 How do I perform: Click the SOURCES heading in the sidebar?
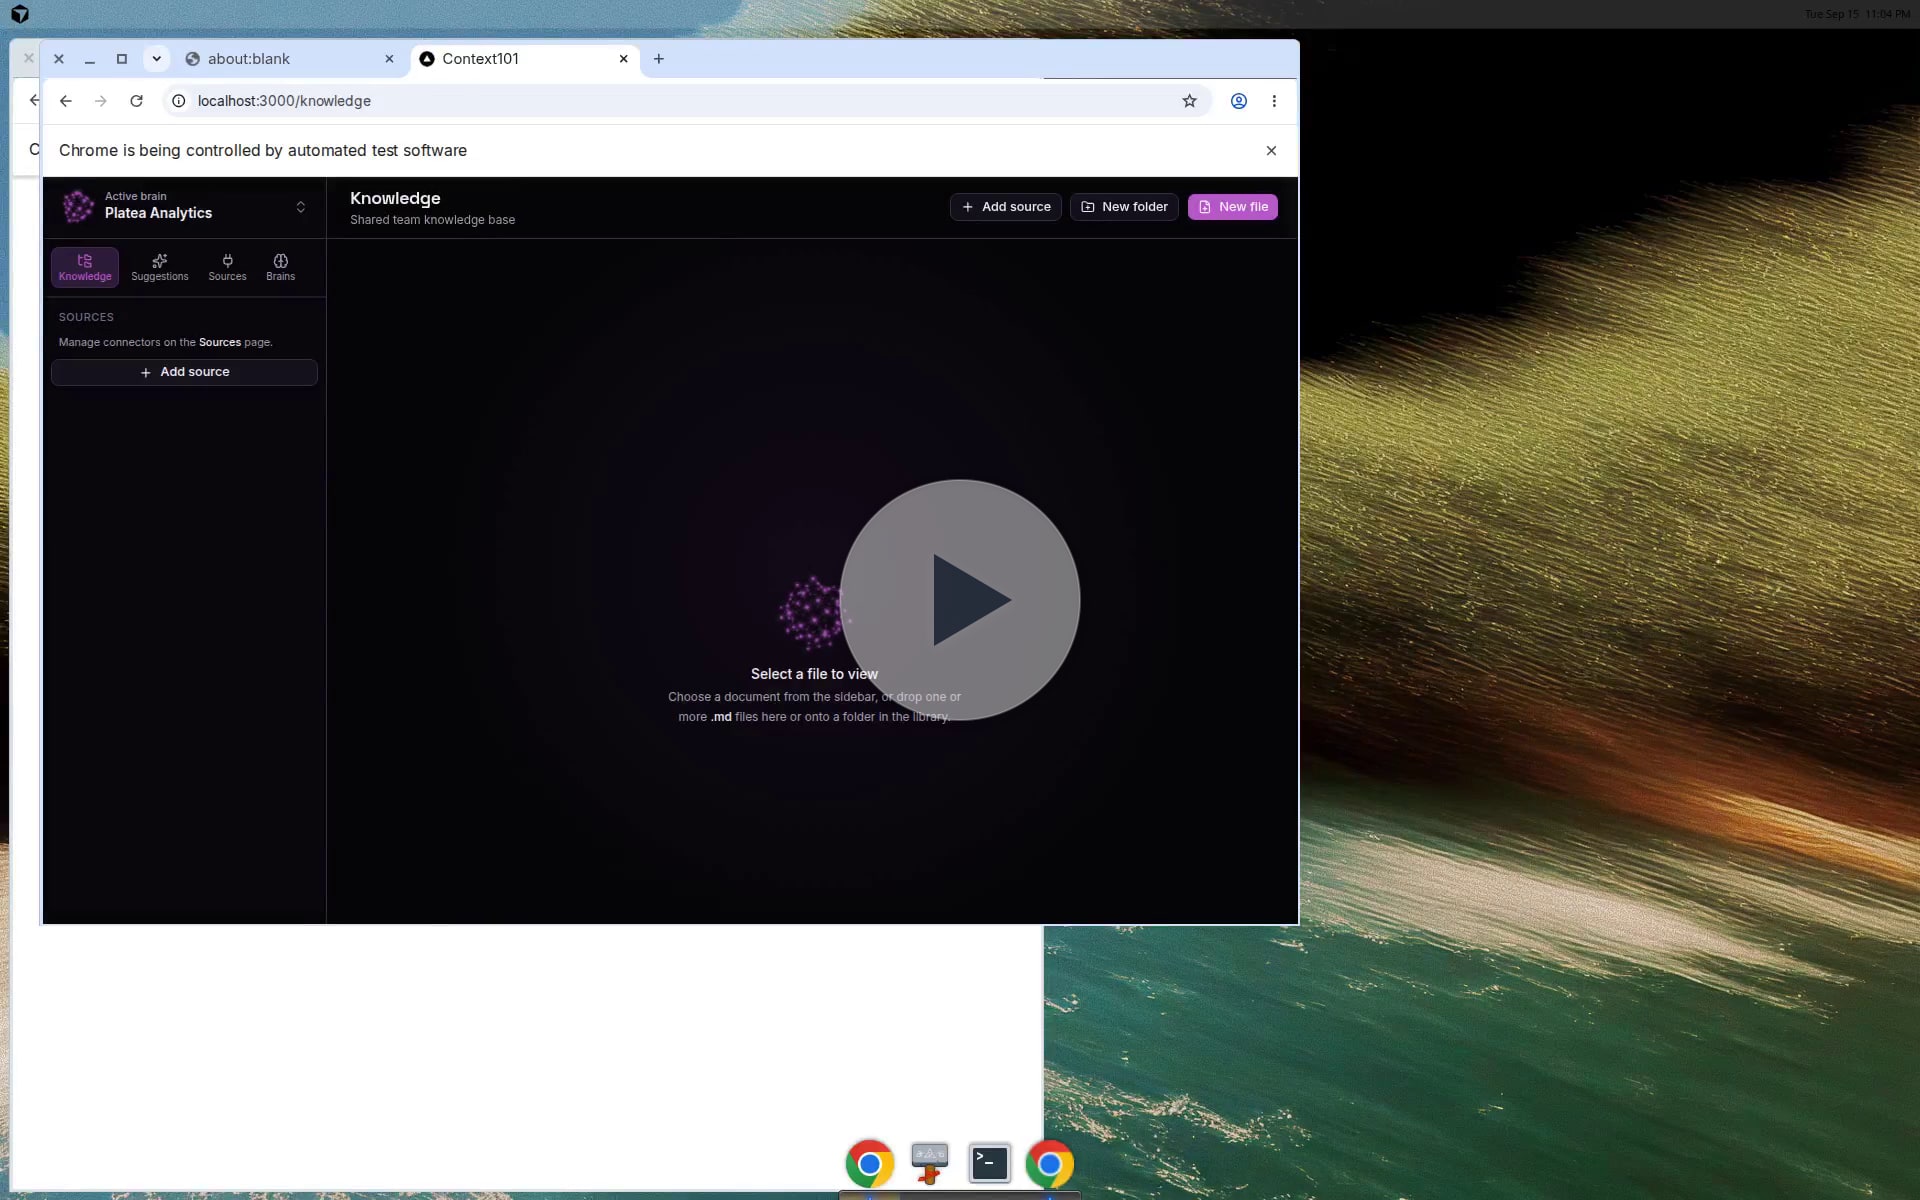(x=86, y=317)
